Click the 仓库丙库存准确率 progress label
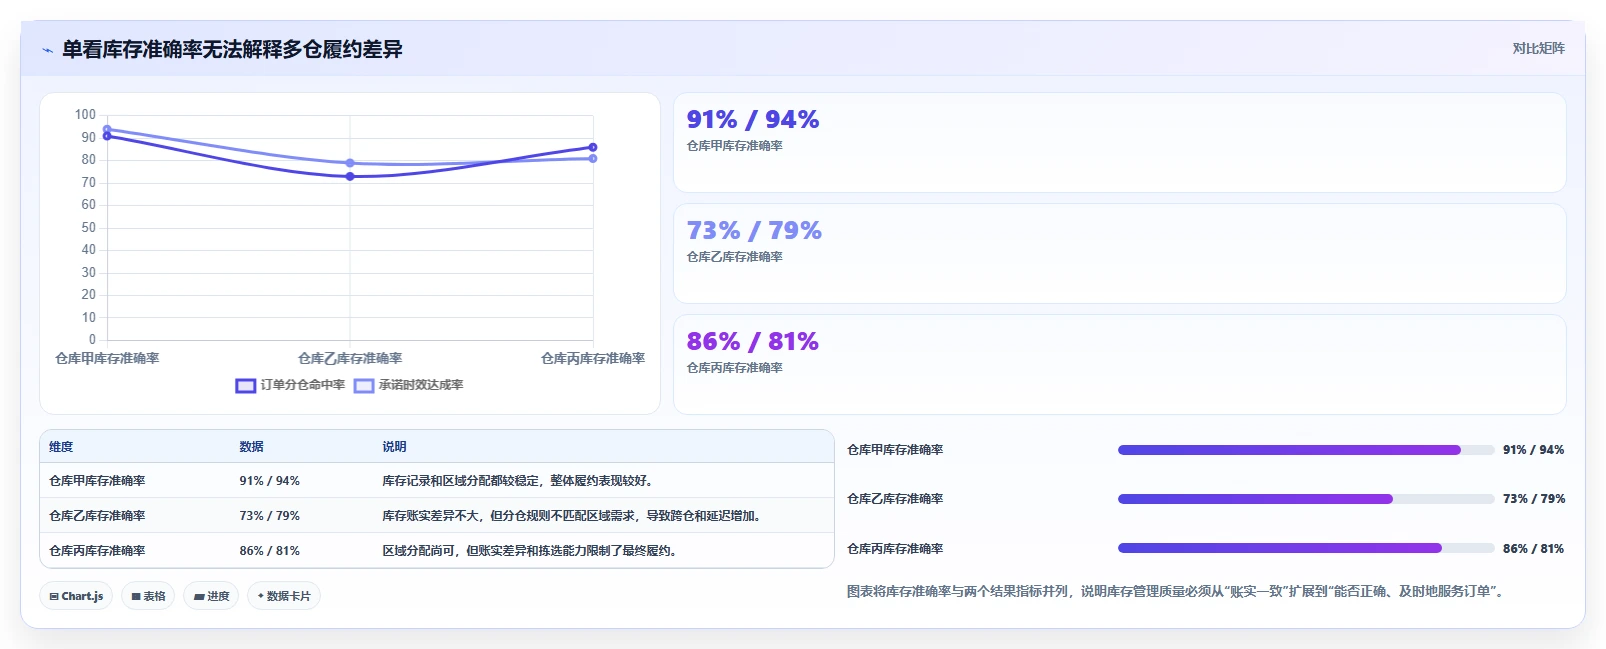Viewport: 1606px width, 649px height. (895, 549)
